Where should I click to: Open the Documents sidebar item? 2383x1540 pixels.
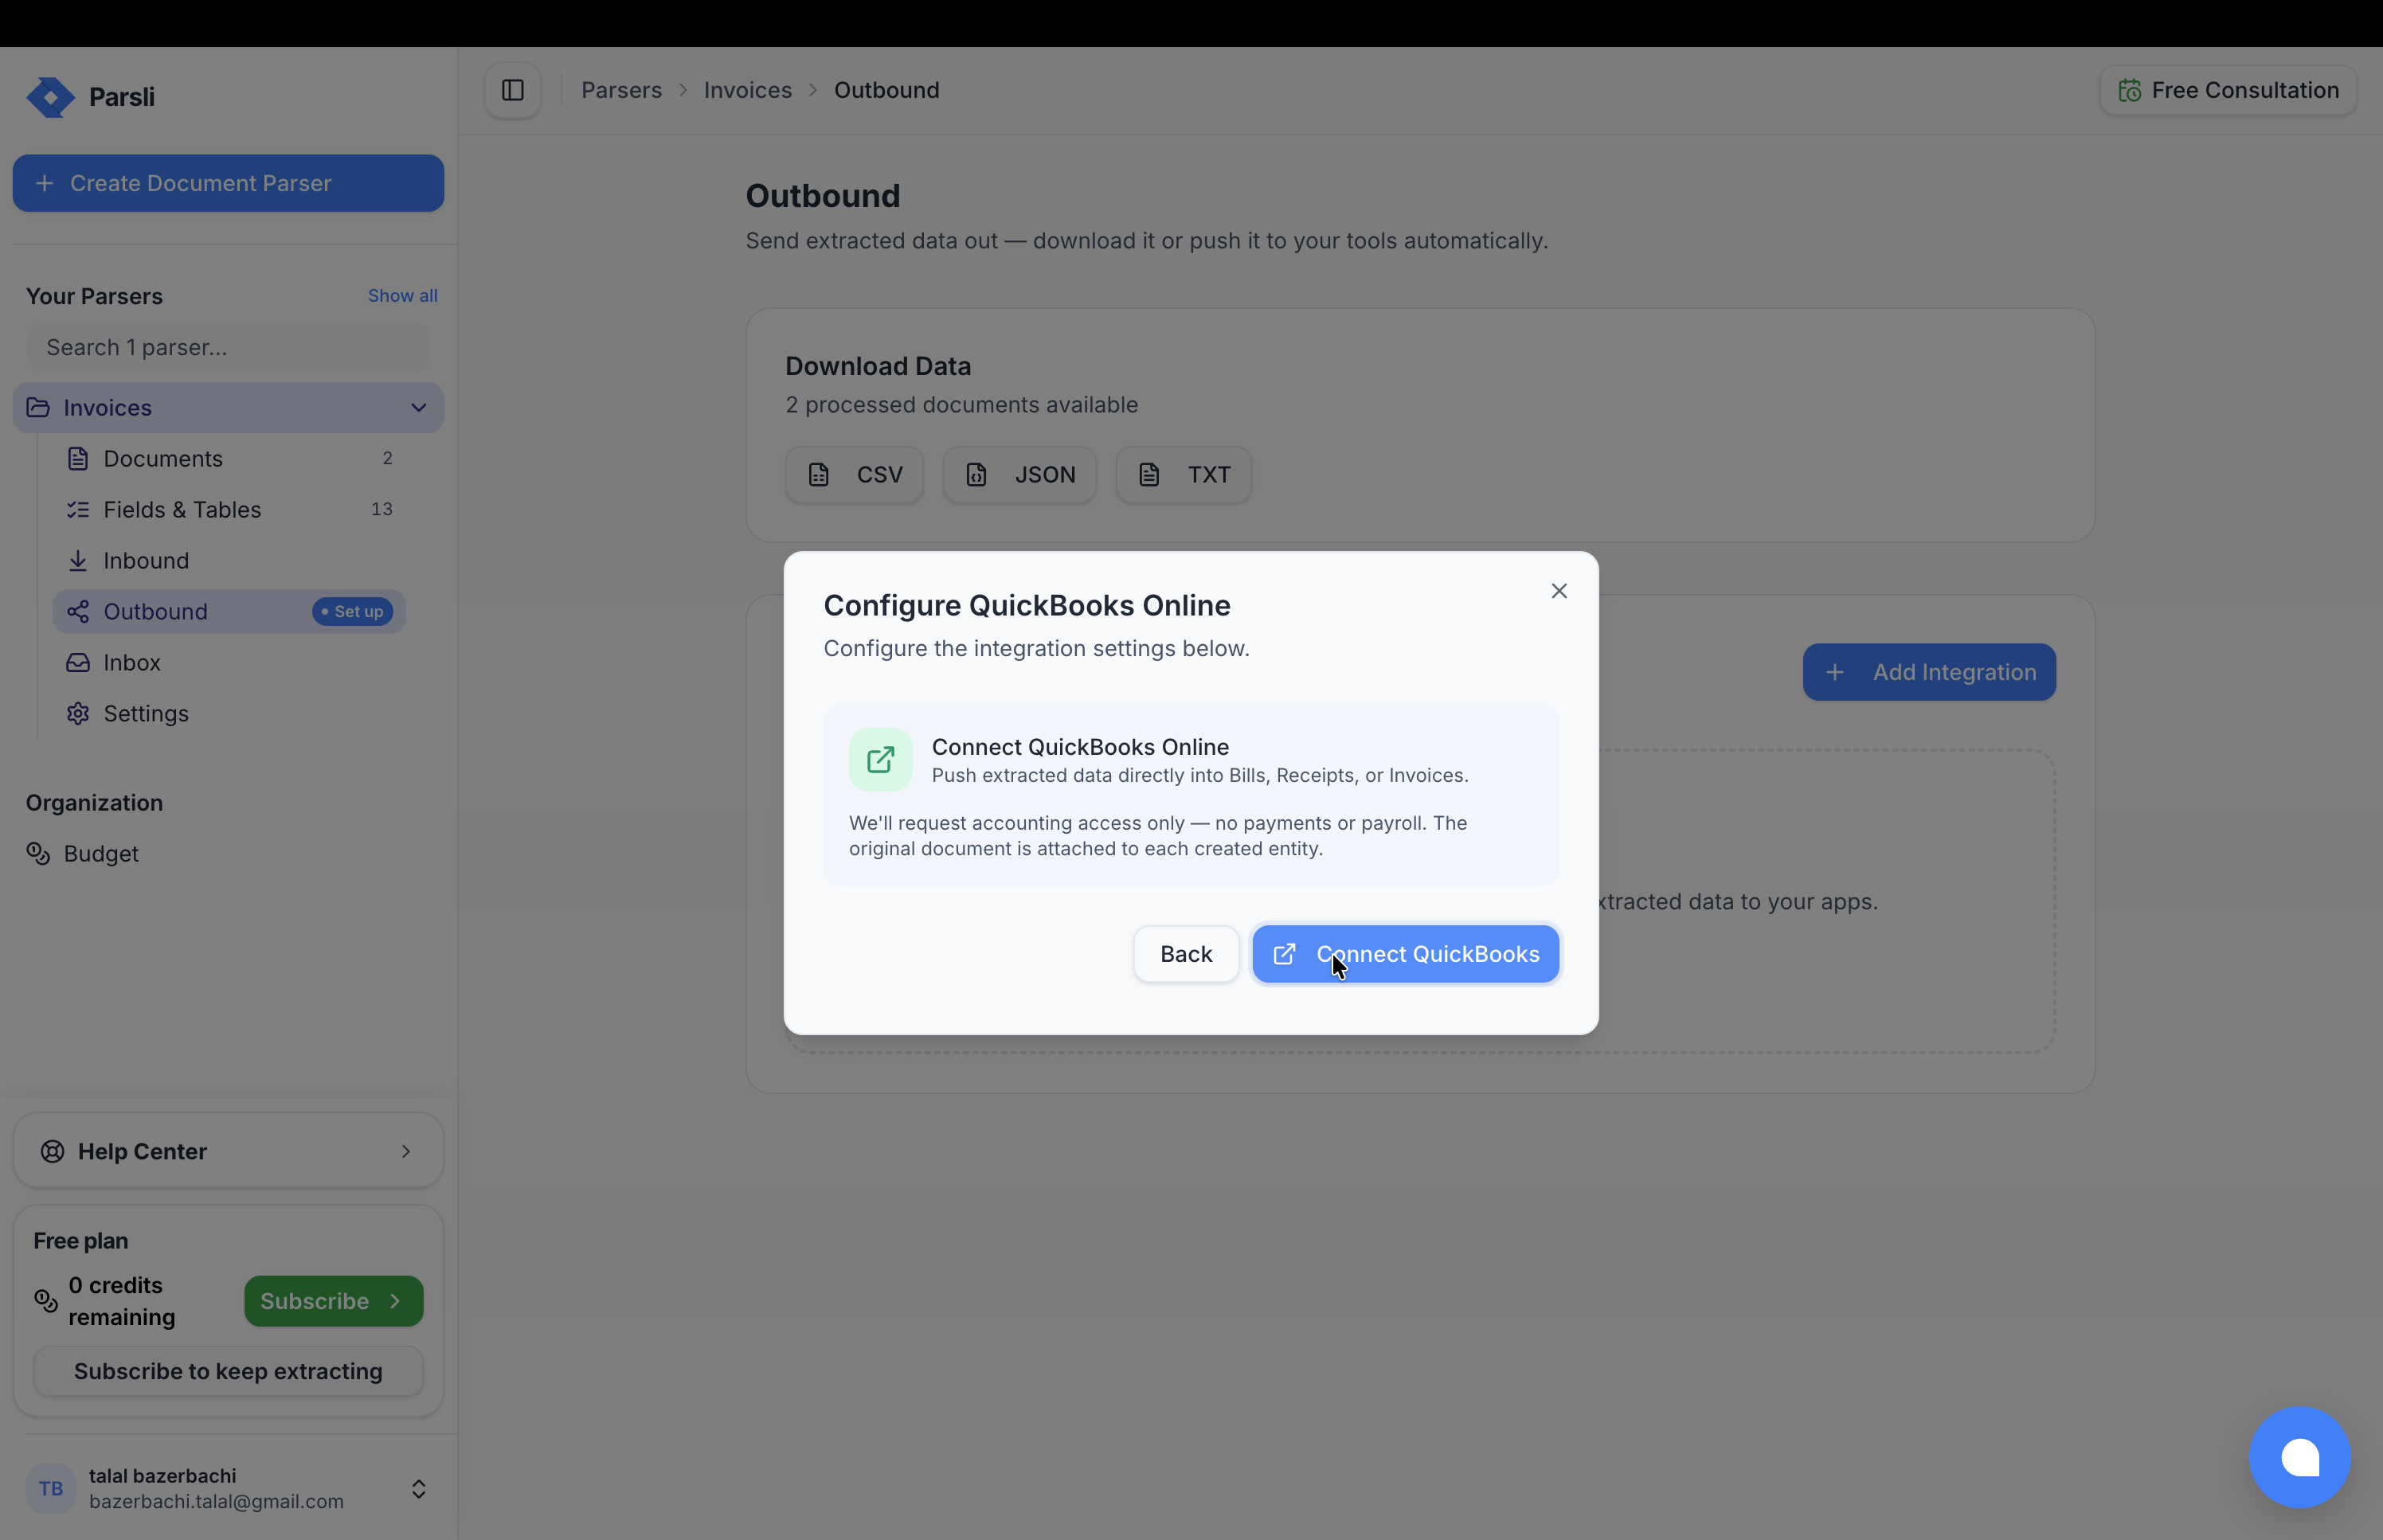(229, 459)
